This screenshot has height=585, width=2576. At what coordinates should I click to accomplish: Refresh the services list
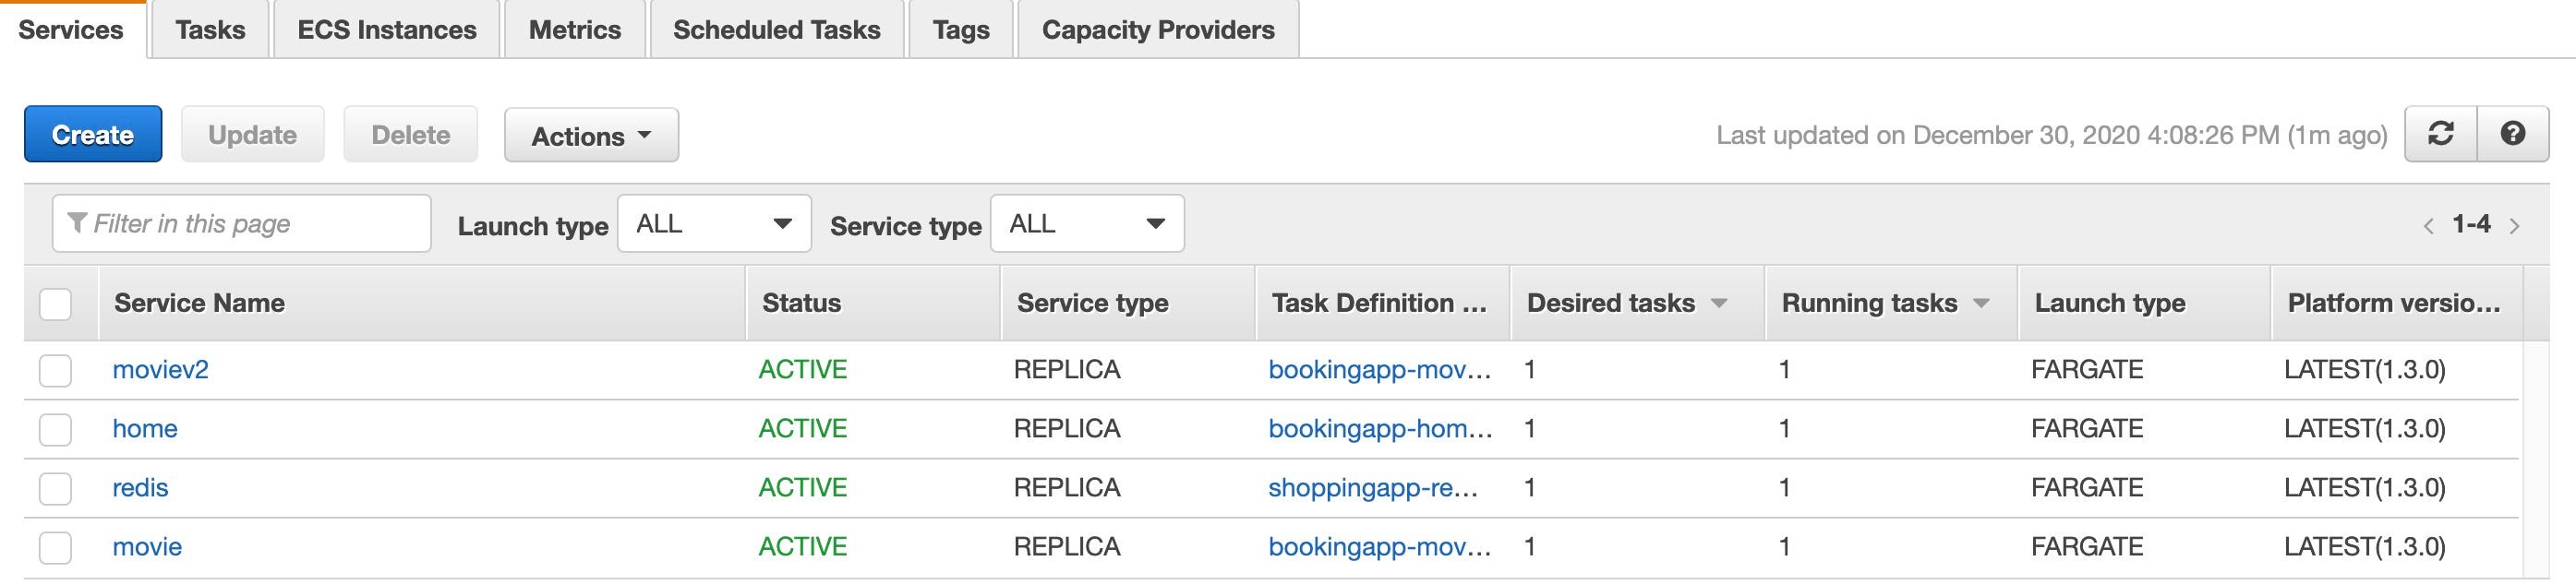pyautogui.click(x=2440, y=134)
